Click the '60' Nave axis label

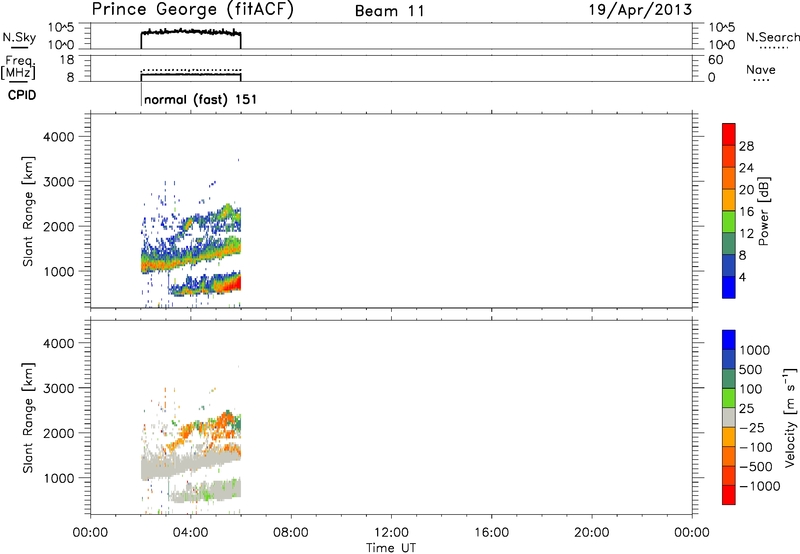pyautogui.click(x=715, y=60)
